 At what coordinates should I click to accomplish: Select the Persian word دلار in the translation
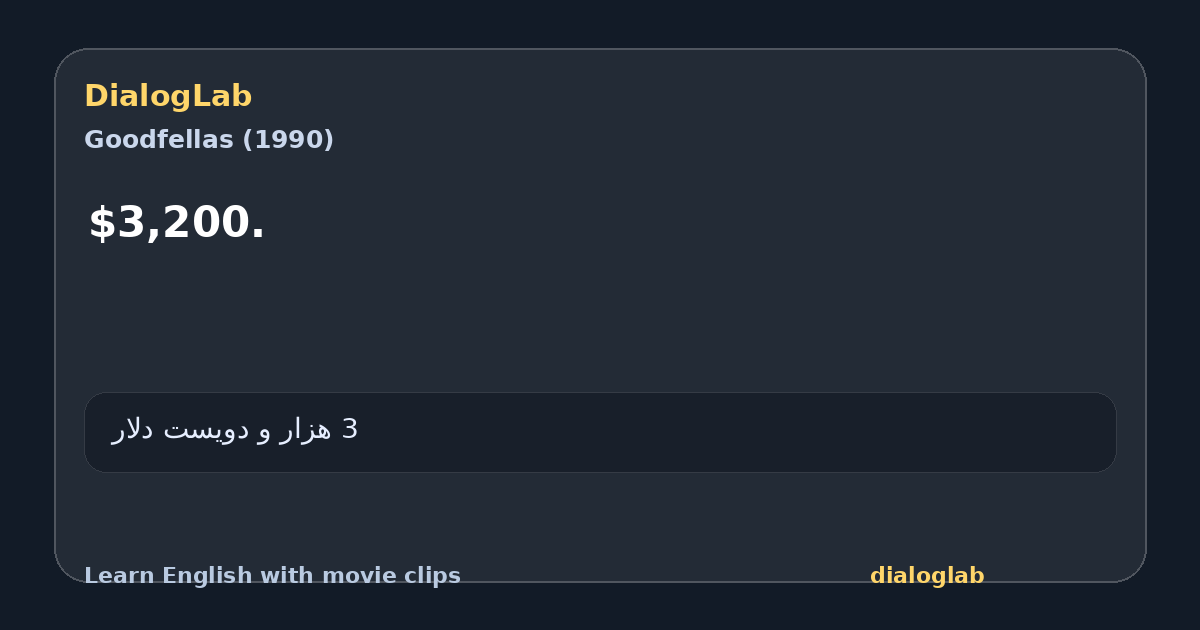[x=132, y=430]
